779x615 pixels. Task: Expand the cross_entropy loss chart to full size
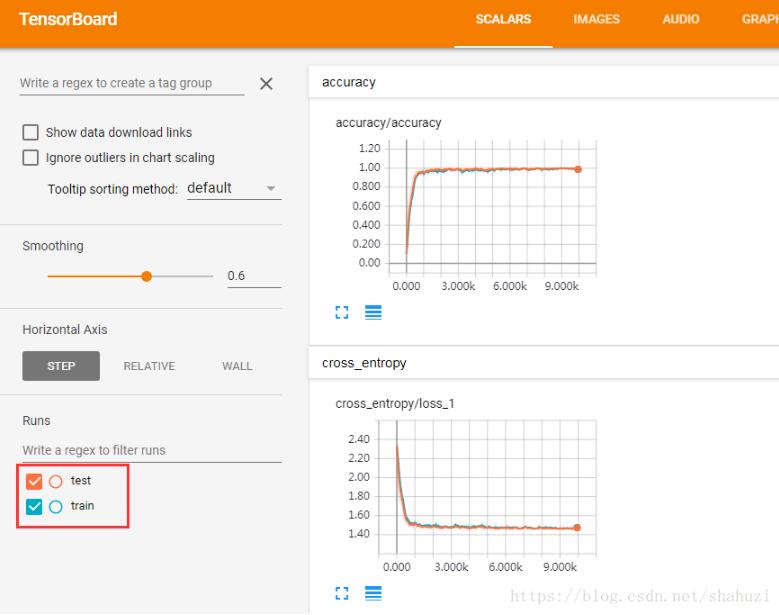coord(343,593)
